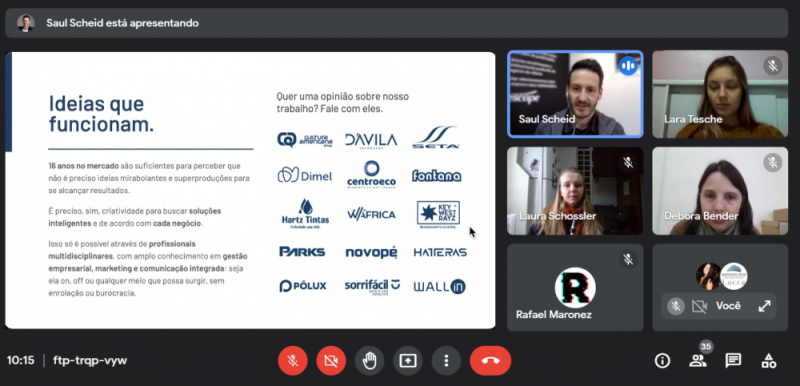Expand your self-view tile
This screenshot has height=386, width=800.
(x=764, y=306)
